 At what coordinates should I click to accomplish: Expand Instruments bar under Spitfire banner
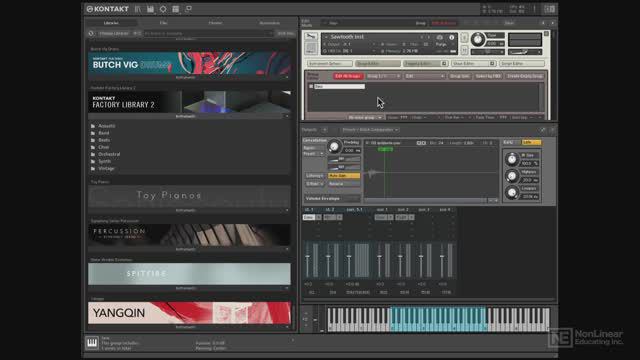click(189, 288)
